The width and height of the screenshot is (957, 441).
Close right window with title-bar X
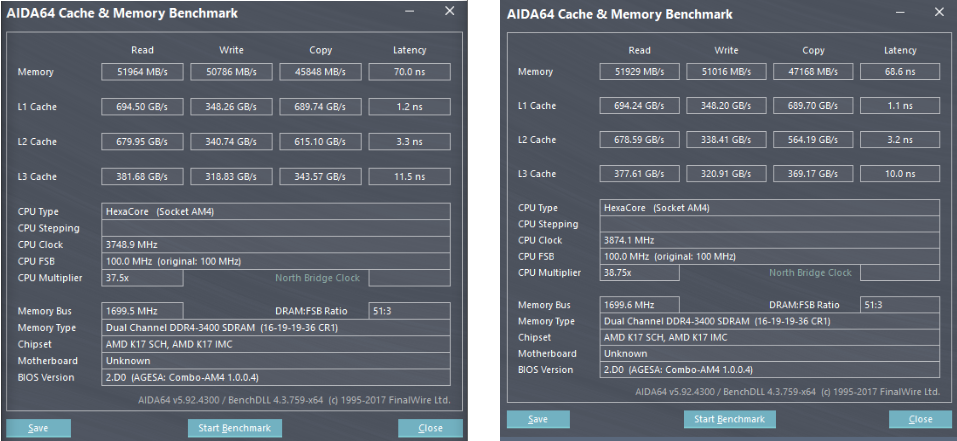tap(939, 12)
